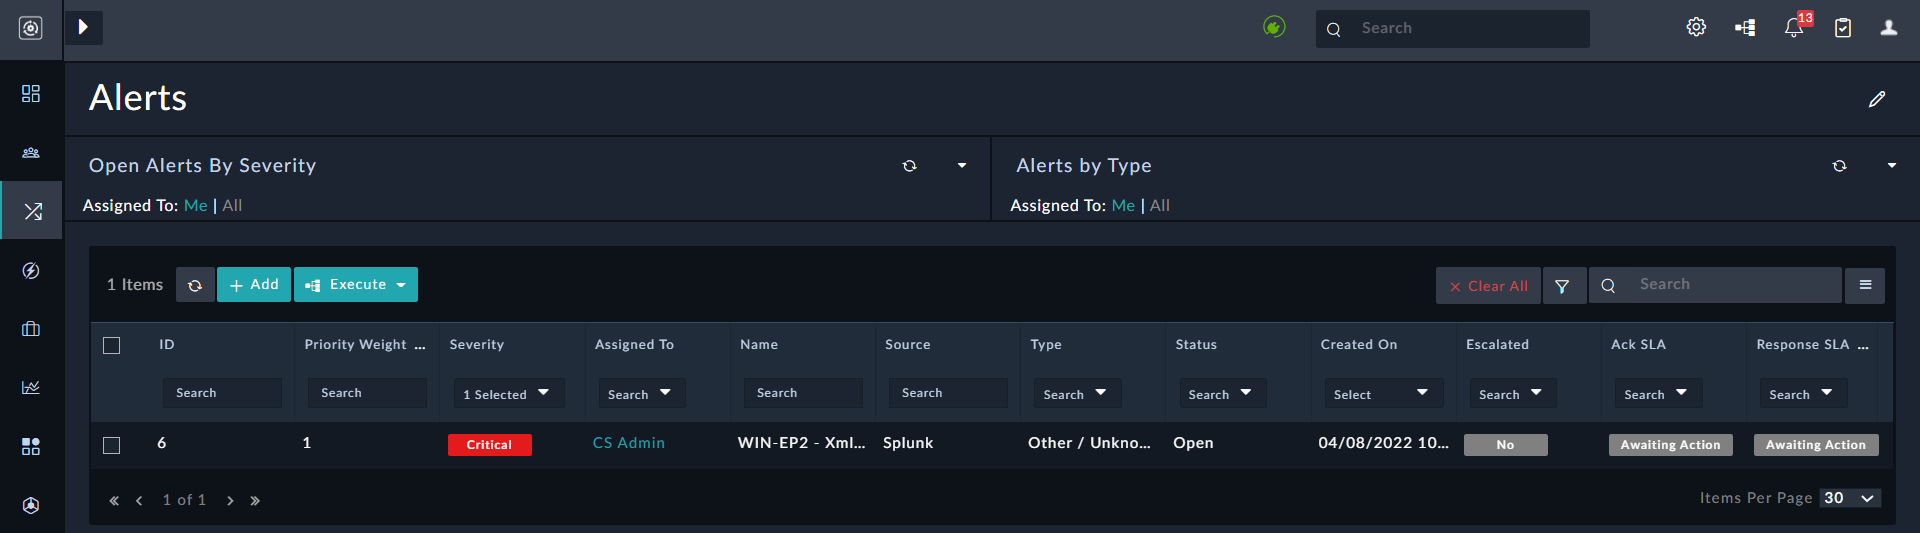The width and height of the screenshot is (1920, 533).
Task: Open the grid column settings menu icon
Action: 1865,286
